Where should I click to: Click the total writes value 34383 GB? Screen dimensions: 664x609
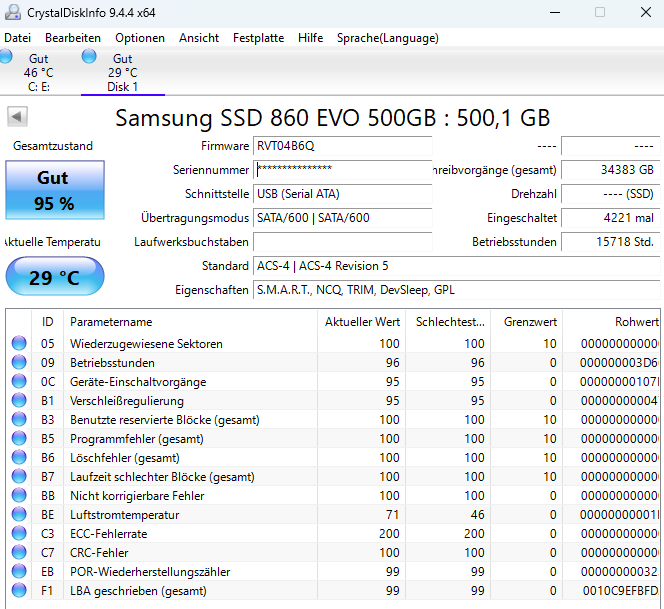coord(610,170)
